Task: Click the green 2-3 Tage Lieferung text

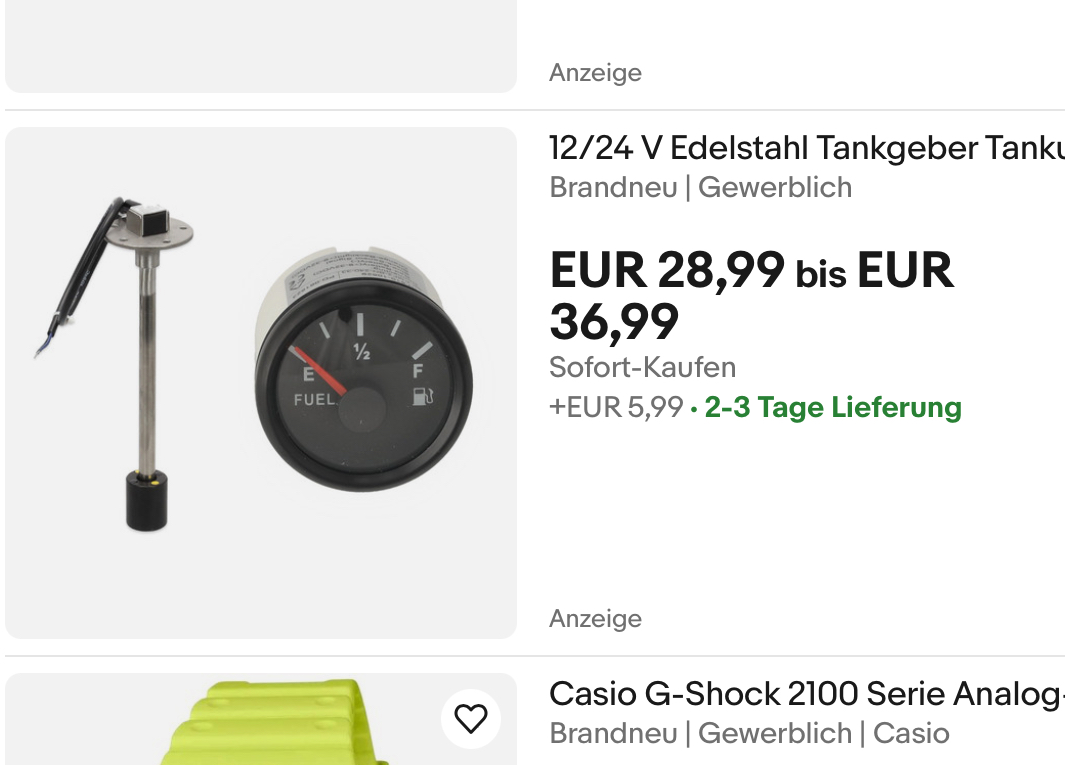Action: (x=833, y=408)
